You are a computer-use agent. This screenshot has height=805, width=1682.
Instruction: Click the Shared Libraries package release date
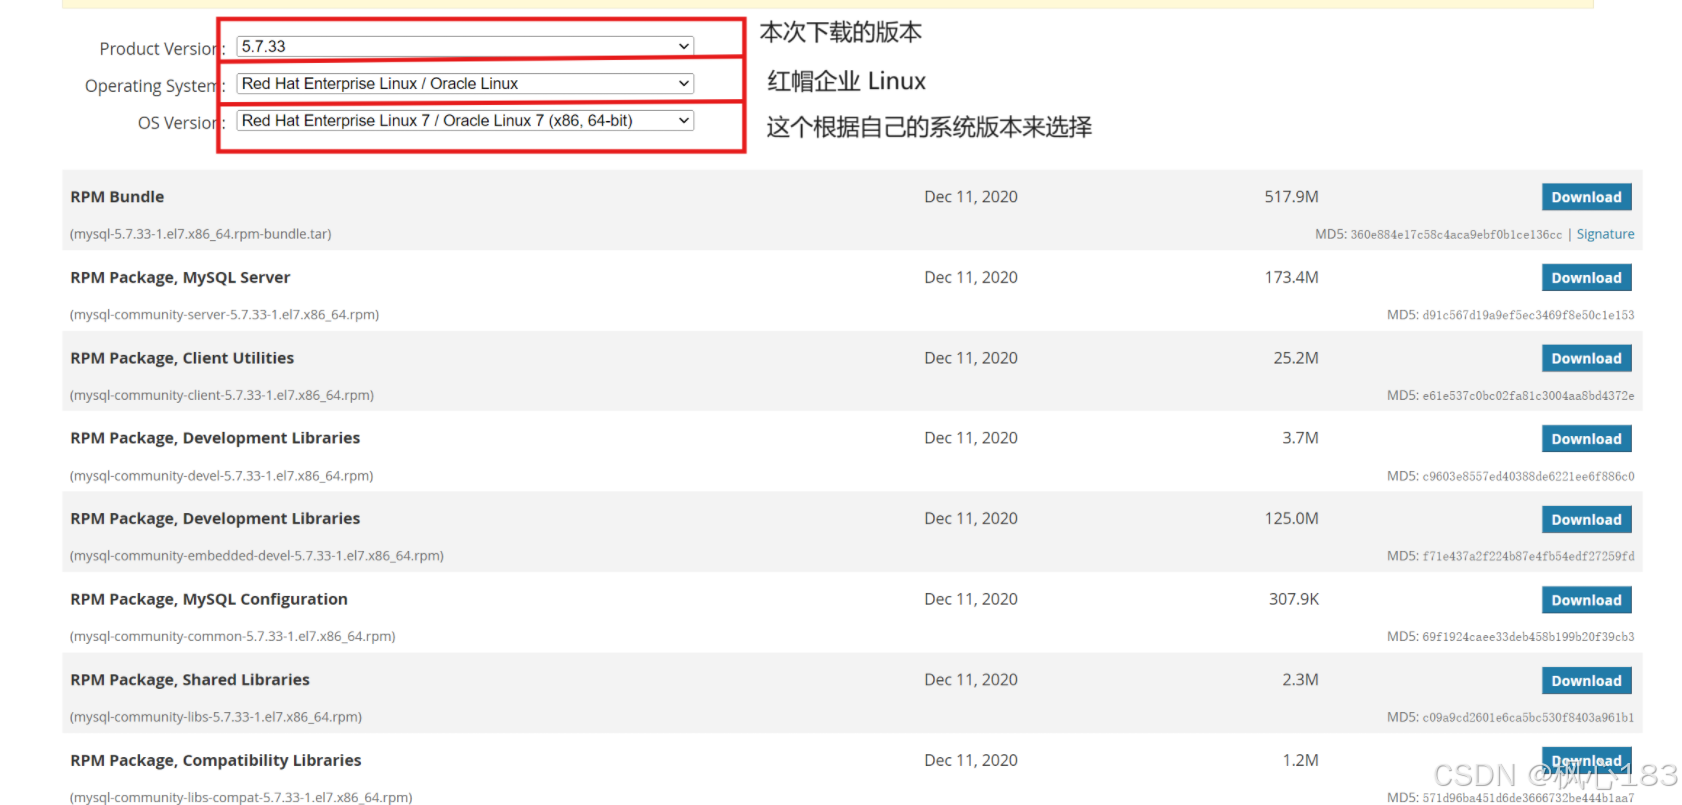[971, 679]
